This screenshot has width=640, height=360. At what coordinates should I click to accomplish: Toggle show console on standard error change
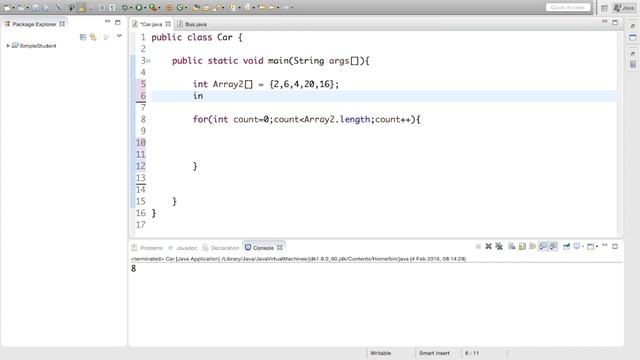pyautogui.click(x=553, y=247)
